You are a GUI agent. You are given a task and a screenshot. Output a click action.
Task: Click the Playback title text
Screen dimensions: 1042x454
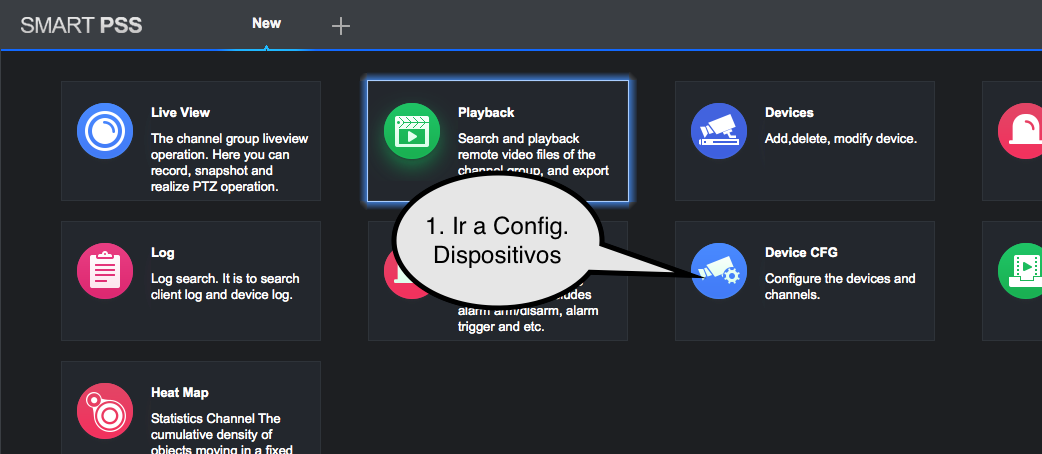click(486, 113)
